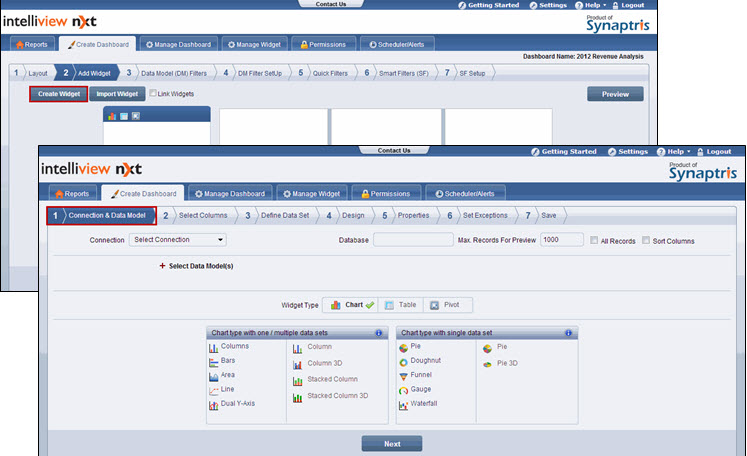
Task: Open Manage Dashboard tab in back window
Action: coord(179,44)
